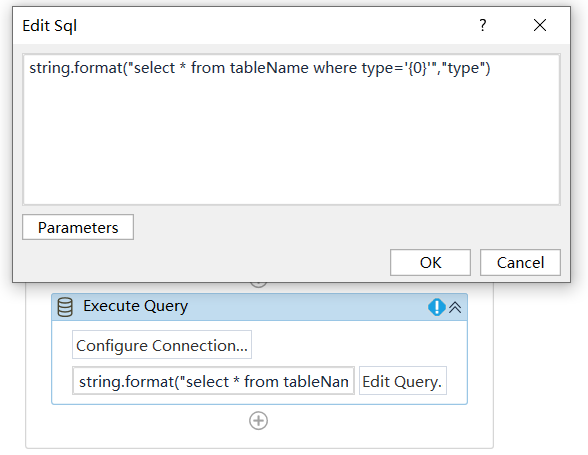Place cursor on string.format in SQL editor

click(x=76, y=68)
